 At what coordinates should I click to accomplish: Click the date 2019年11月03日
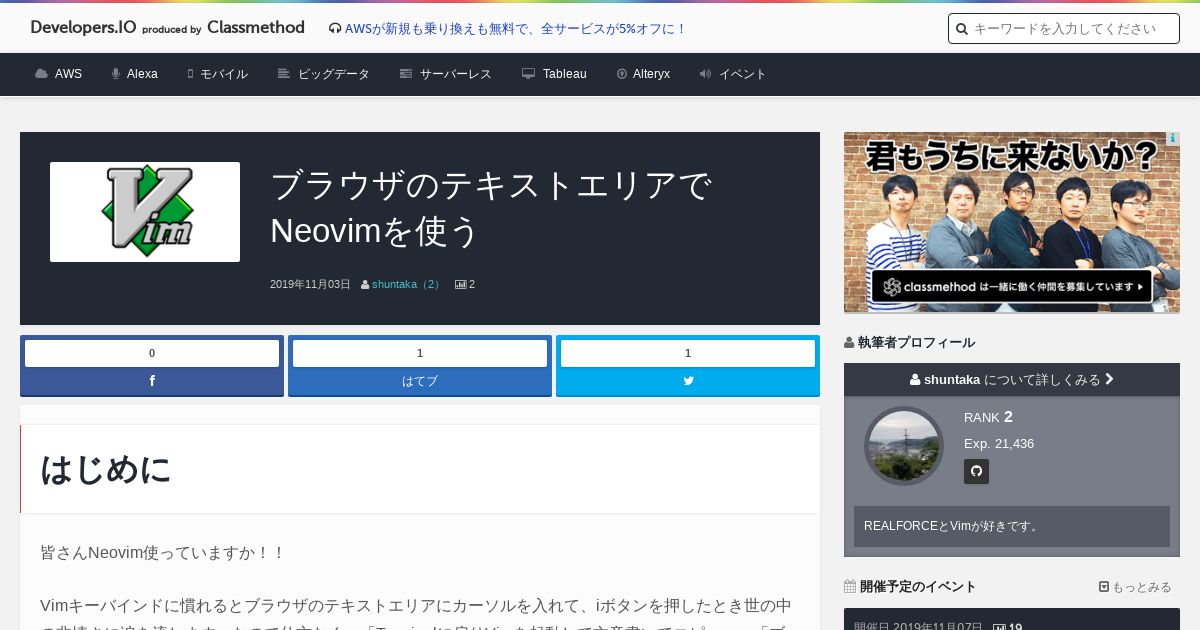[x=310, y=284]
